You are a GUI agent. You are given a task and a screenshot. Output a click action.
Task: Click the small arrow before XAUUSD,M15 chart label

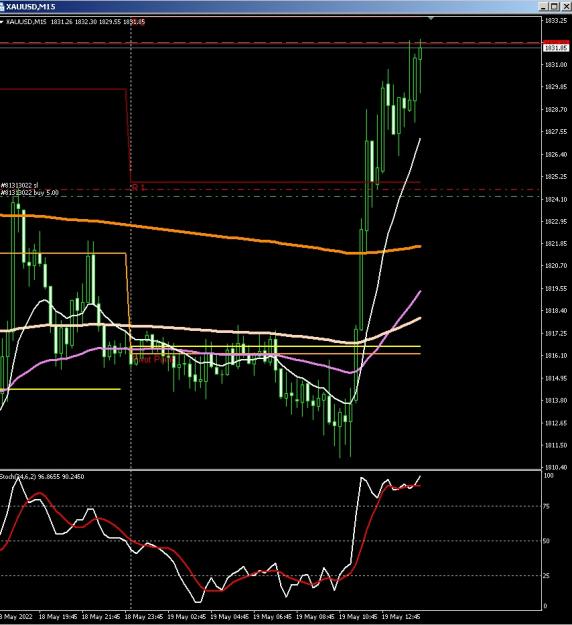(x=2, y=22)
